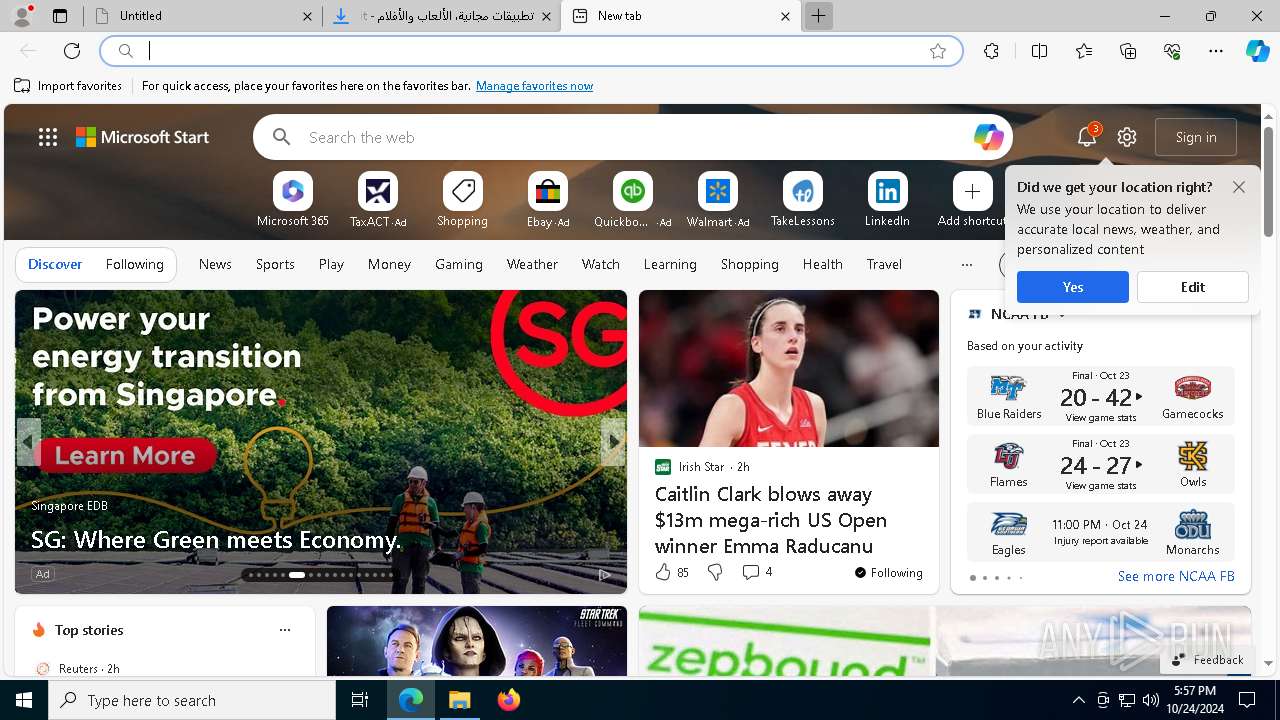The width and height of the screenshot is (1280, 720).
Task: Open the Walmart shortcut tile
Action: [717, 199]
